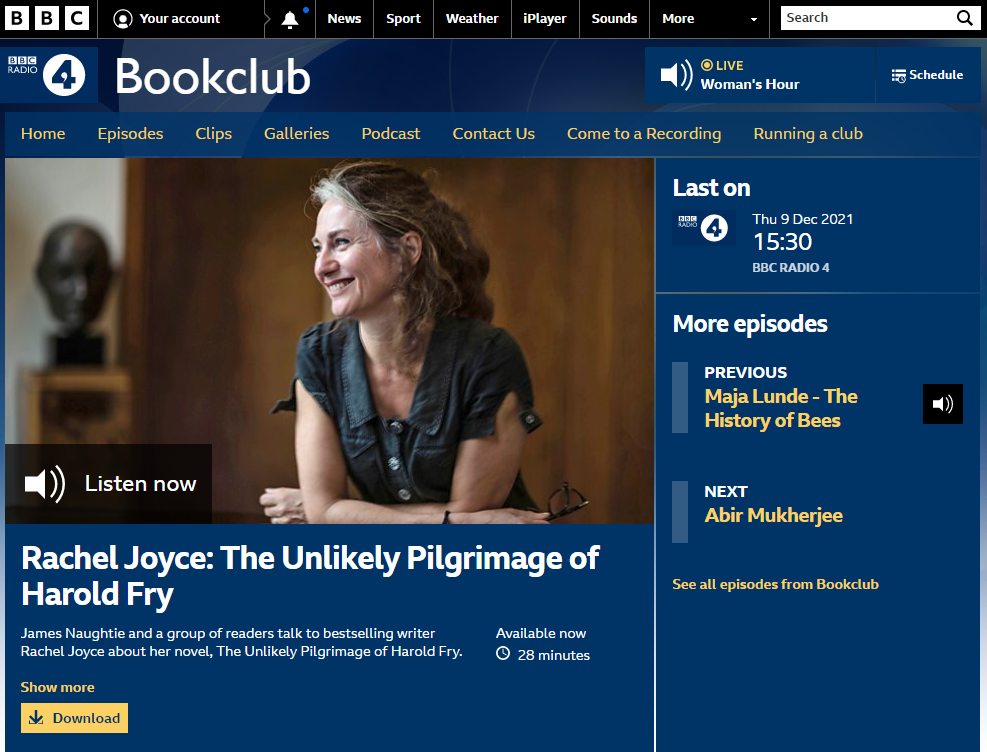This screenshot has width=987, height=752.
Task: Switch to the Podcast tab
Action: (390, 133)
